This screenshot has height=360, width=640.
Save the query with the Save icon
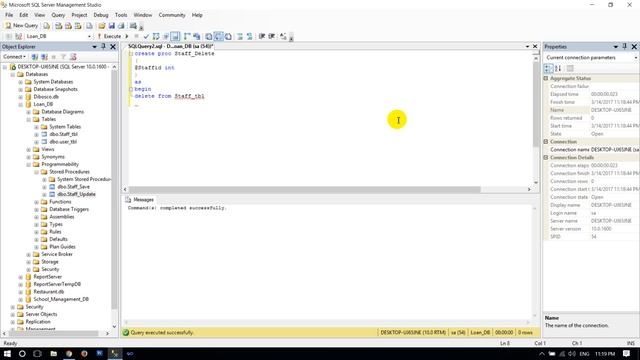tap(111, 26)
